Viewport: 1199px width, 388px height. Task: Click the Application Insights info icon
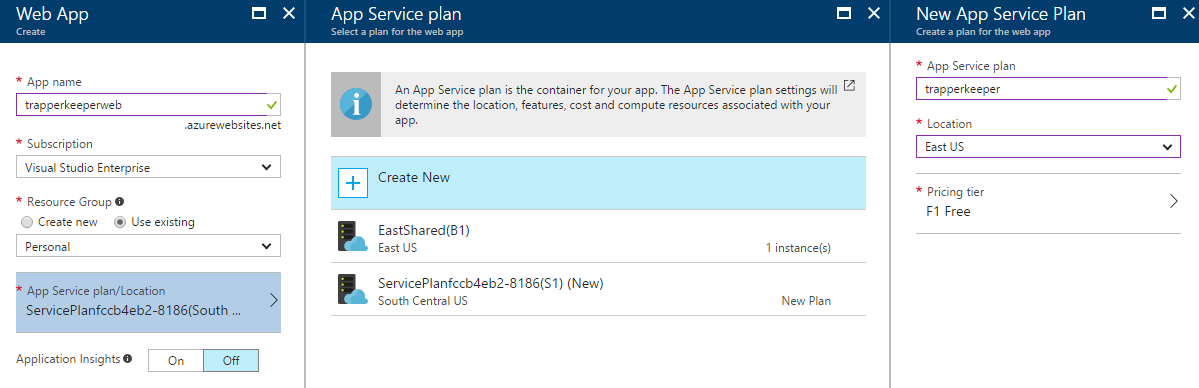coord(128,358)
